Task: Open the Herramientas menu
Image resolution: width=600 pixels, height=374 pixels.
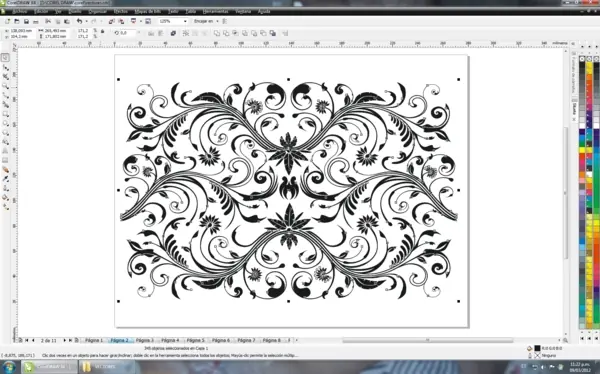Action: point(215,11)
